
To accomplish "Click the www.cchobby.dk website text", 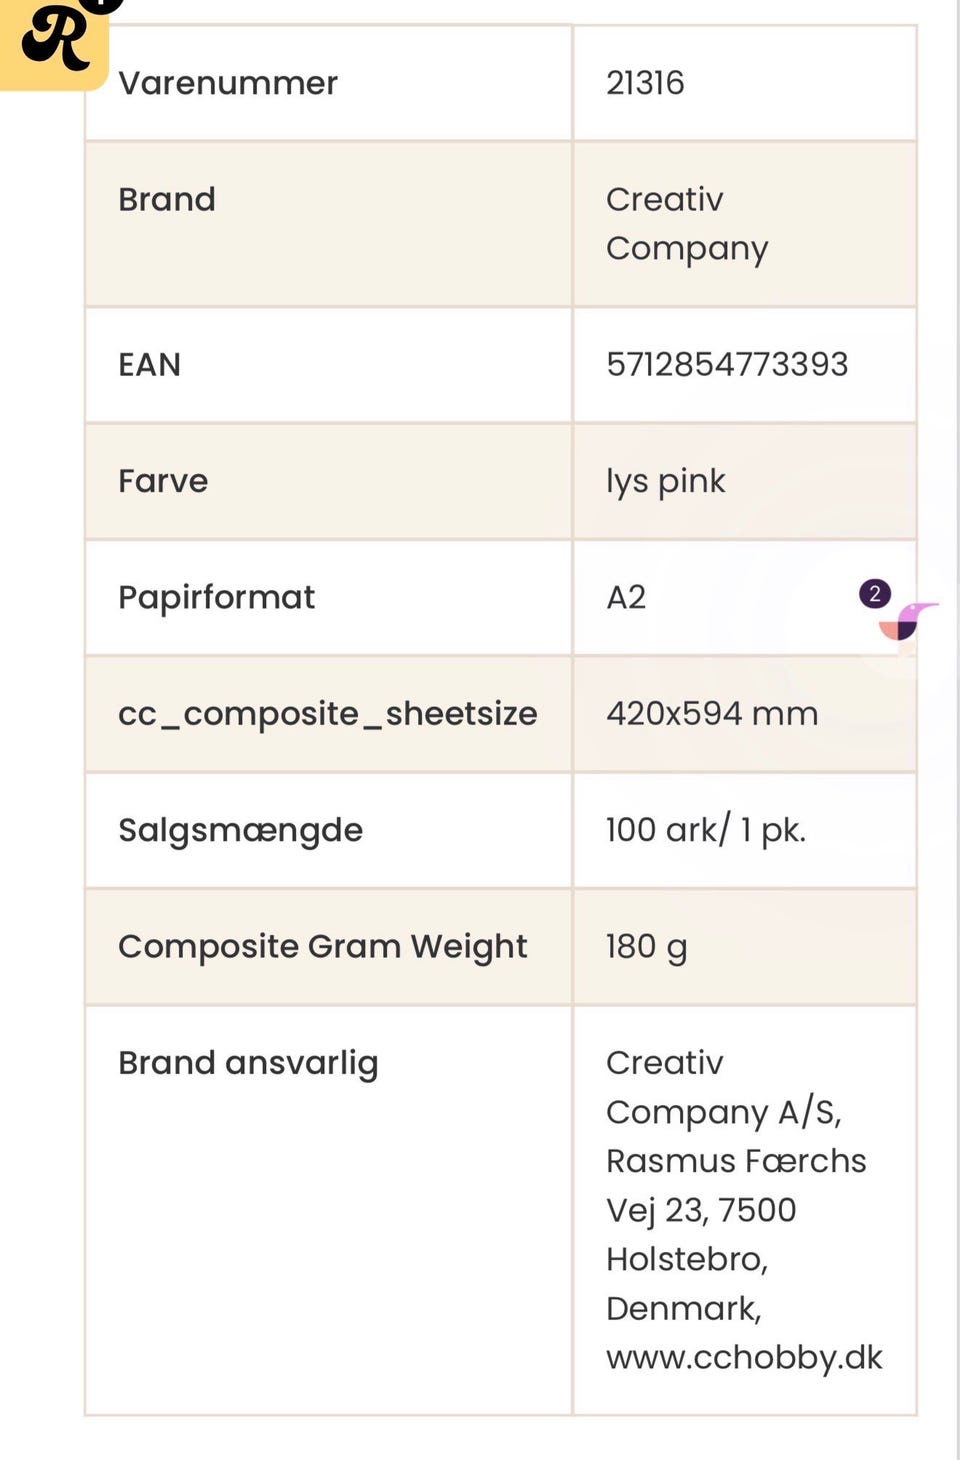I will (x=744, y=1357).
